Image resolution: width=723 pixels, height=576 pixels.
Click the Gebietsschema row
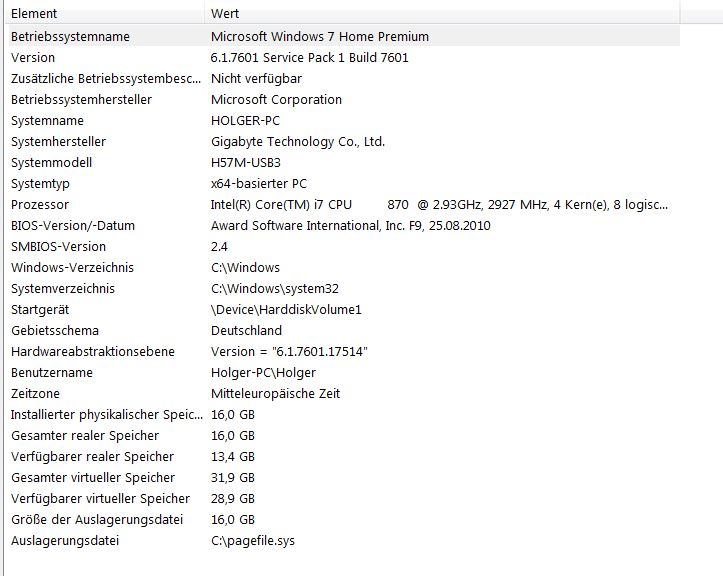click(55, 331)
